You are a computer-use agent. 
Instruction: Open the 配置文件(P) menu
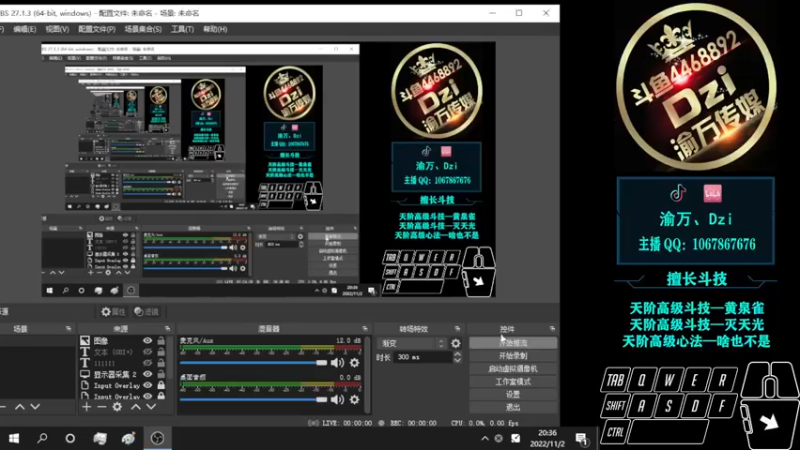tap(96, 29)
